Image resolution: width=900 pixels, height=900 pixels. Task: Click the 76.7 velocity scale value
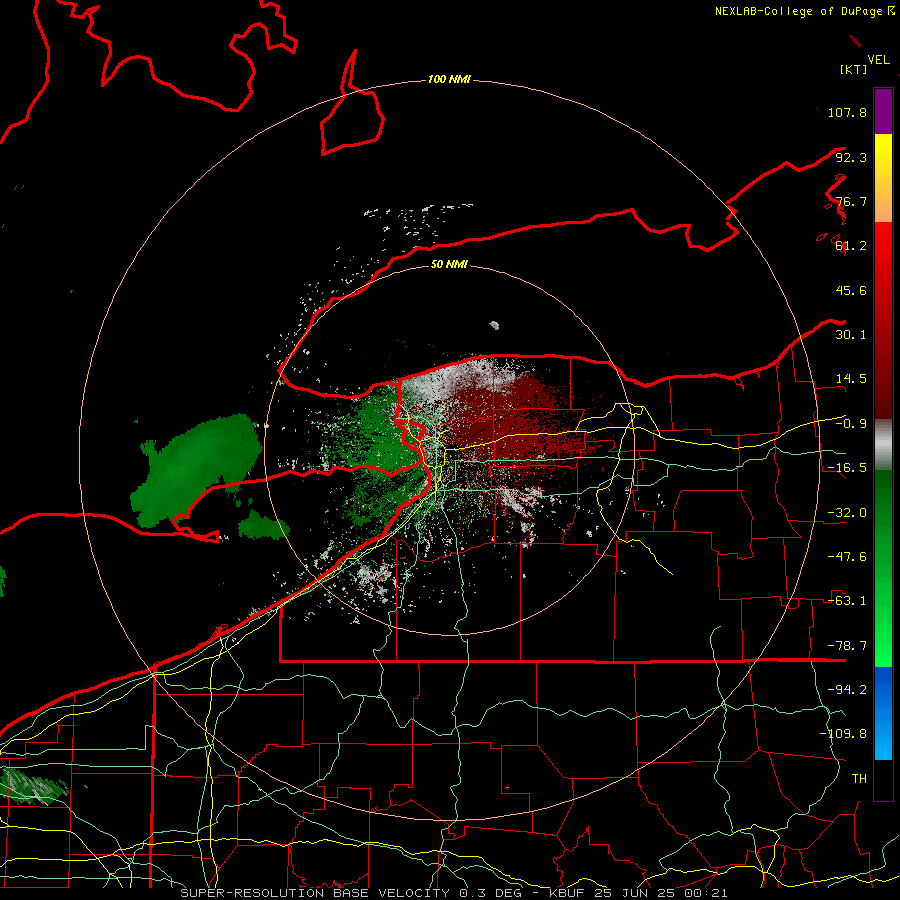(851, 201)
